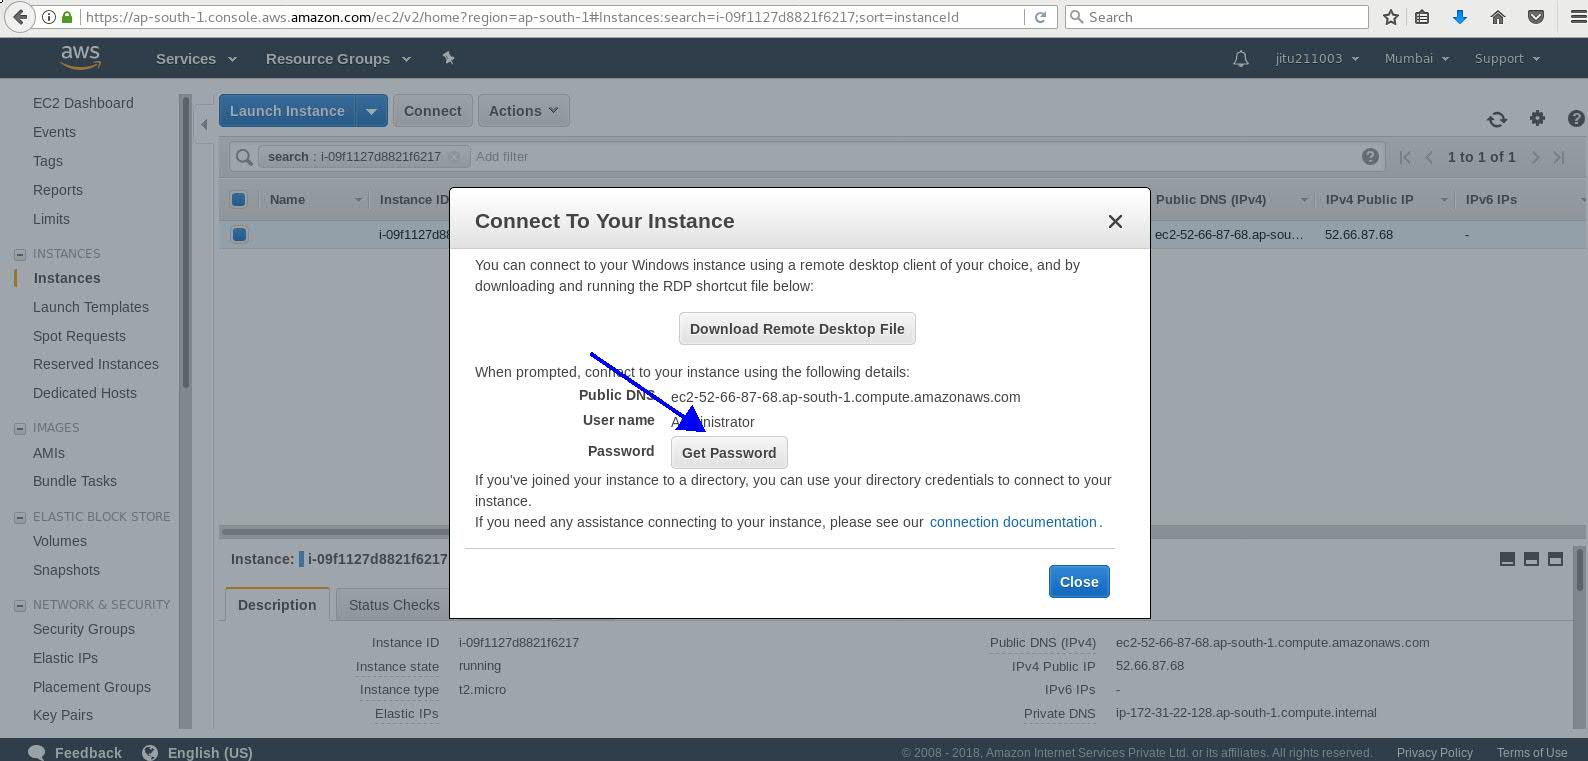Maximize the instance details pane
Screen dimensions: 1588x761
click(x=1555, y=559)
